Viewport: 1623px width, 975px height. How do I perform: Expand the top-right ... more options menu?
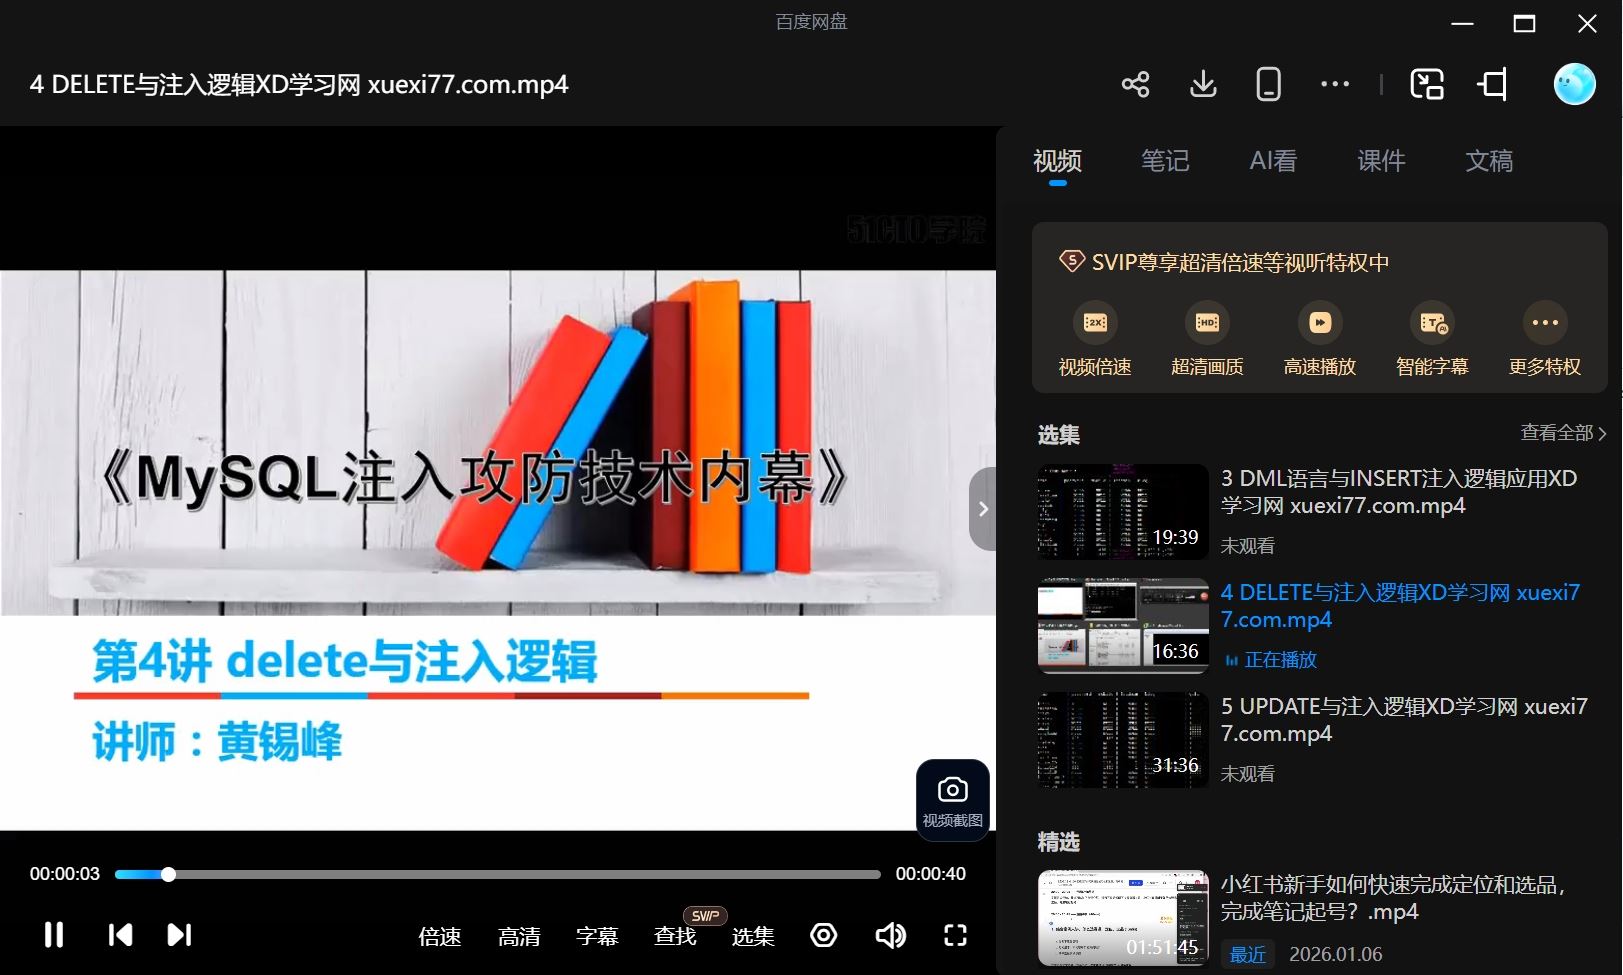1334,84
